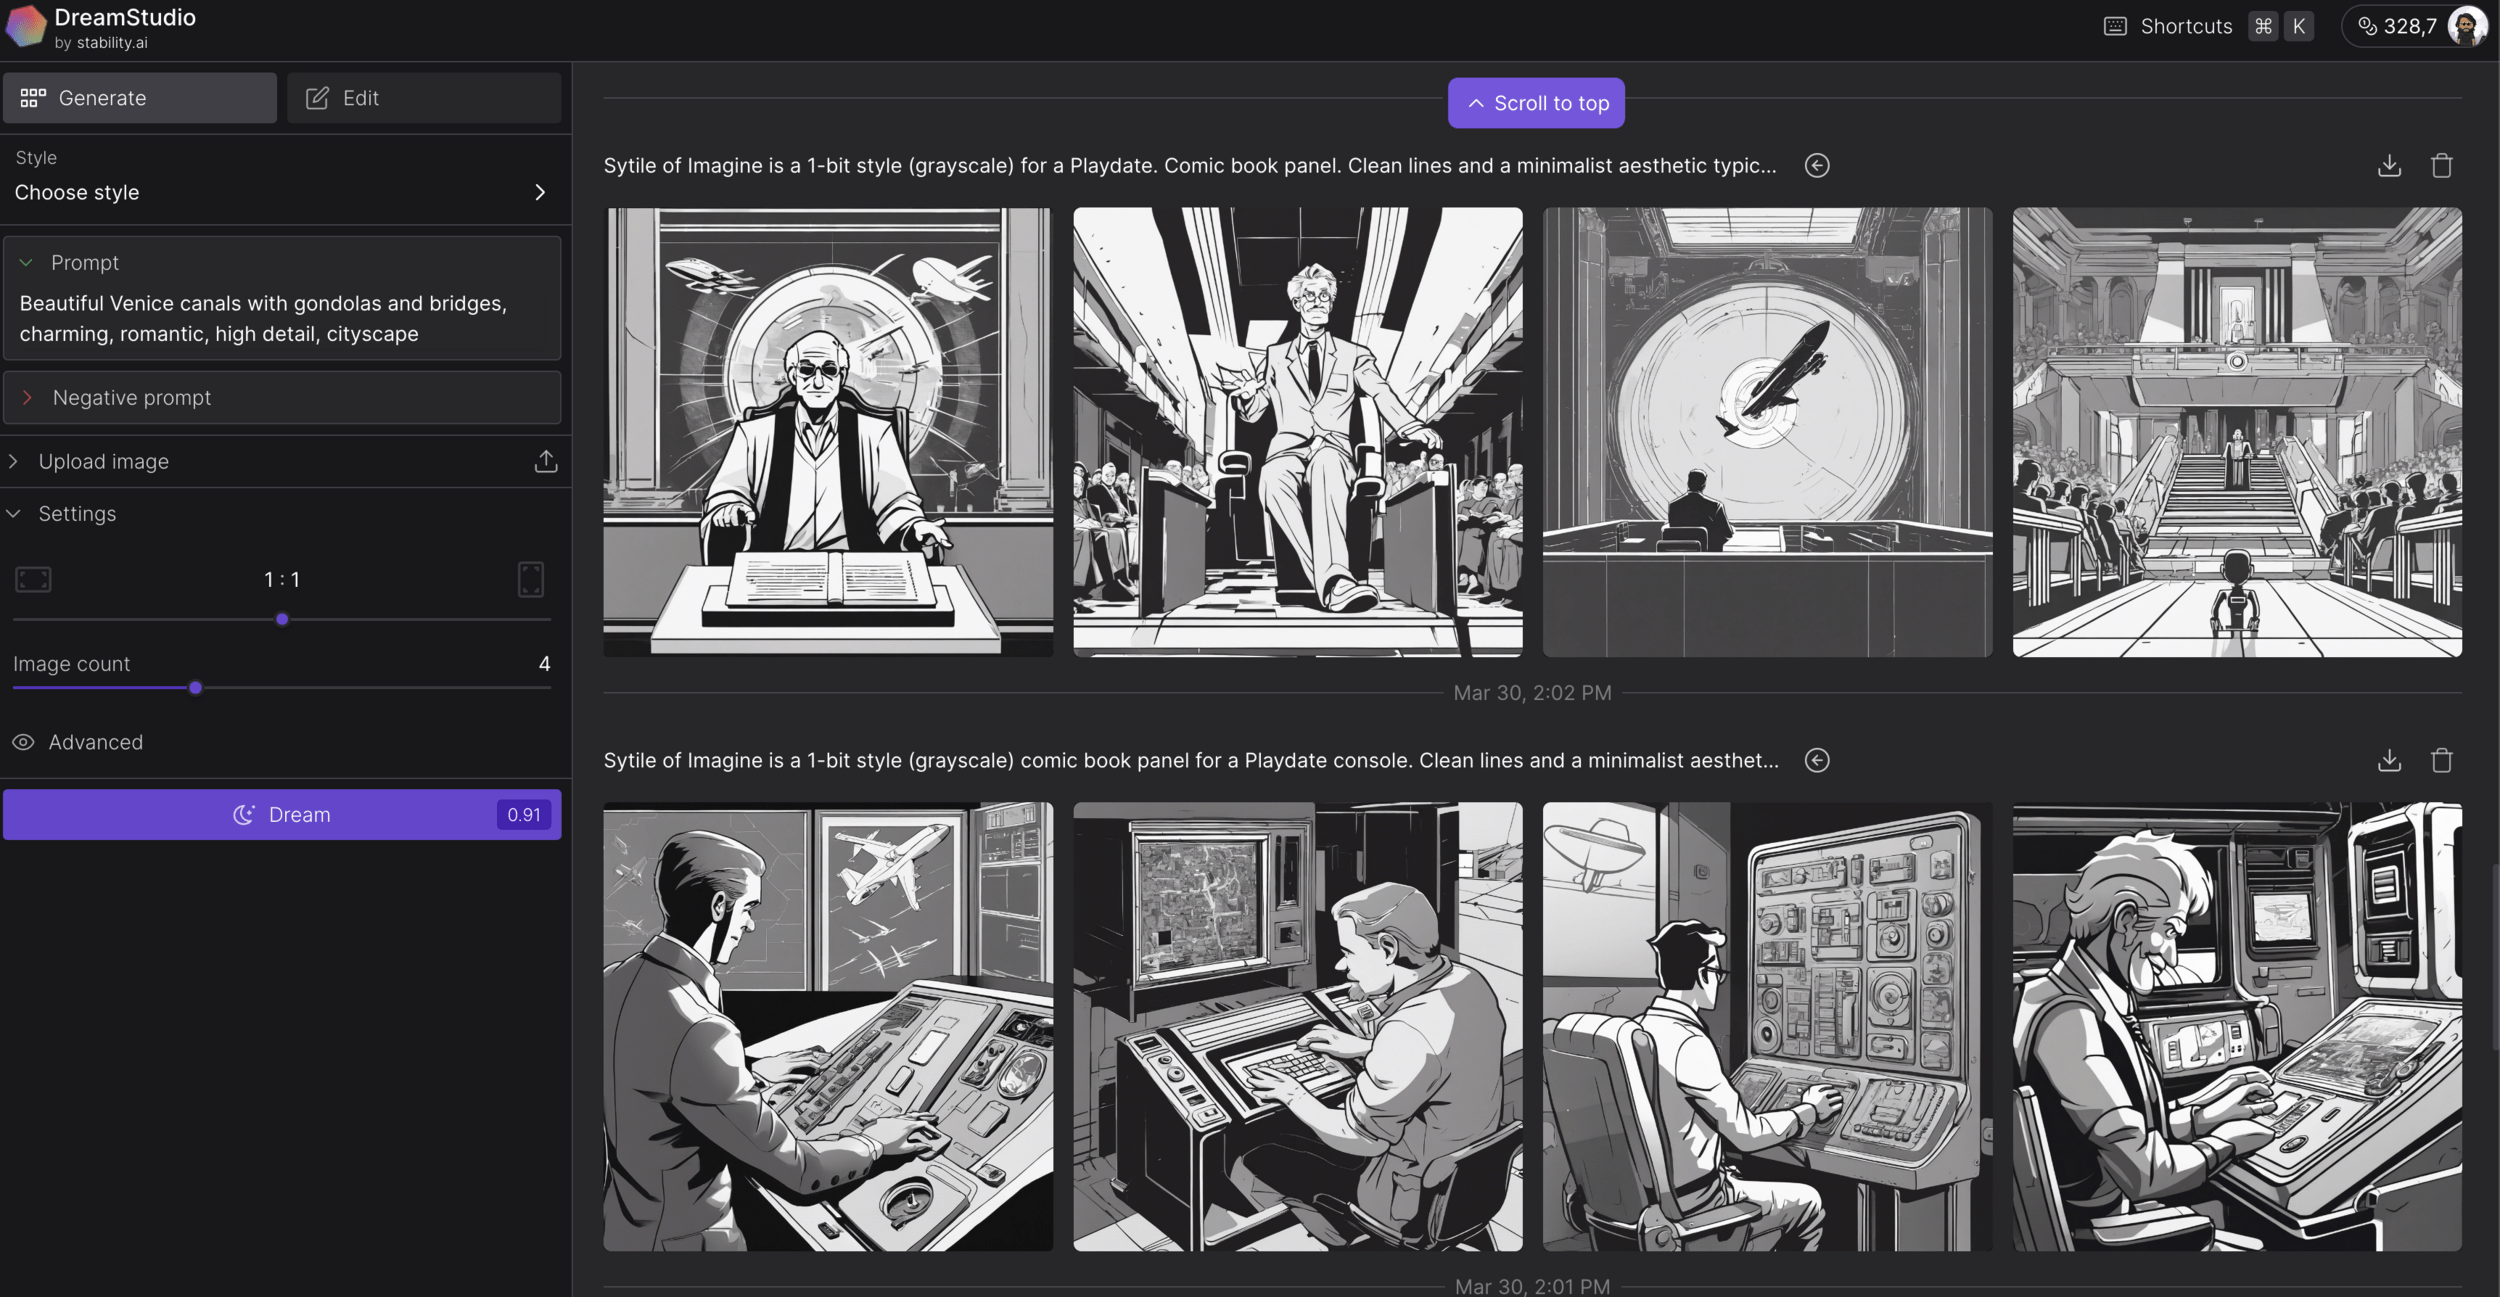Delete the second generation with the trash icon
The height and width of the screenshot is (1297, 2500).
pos(2441,761)
